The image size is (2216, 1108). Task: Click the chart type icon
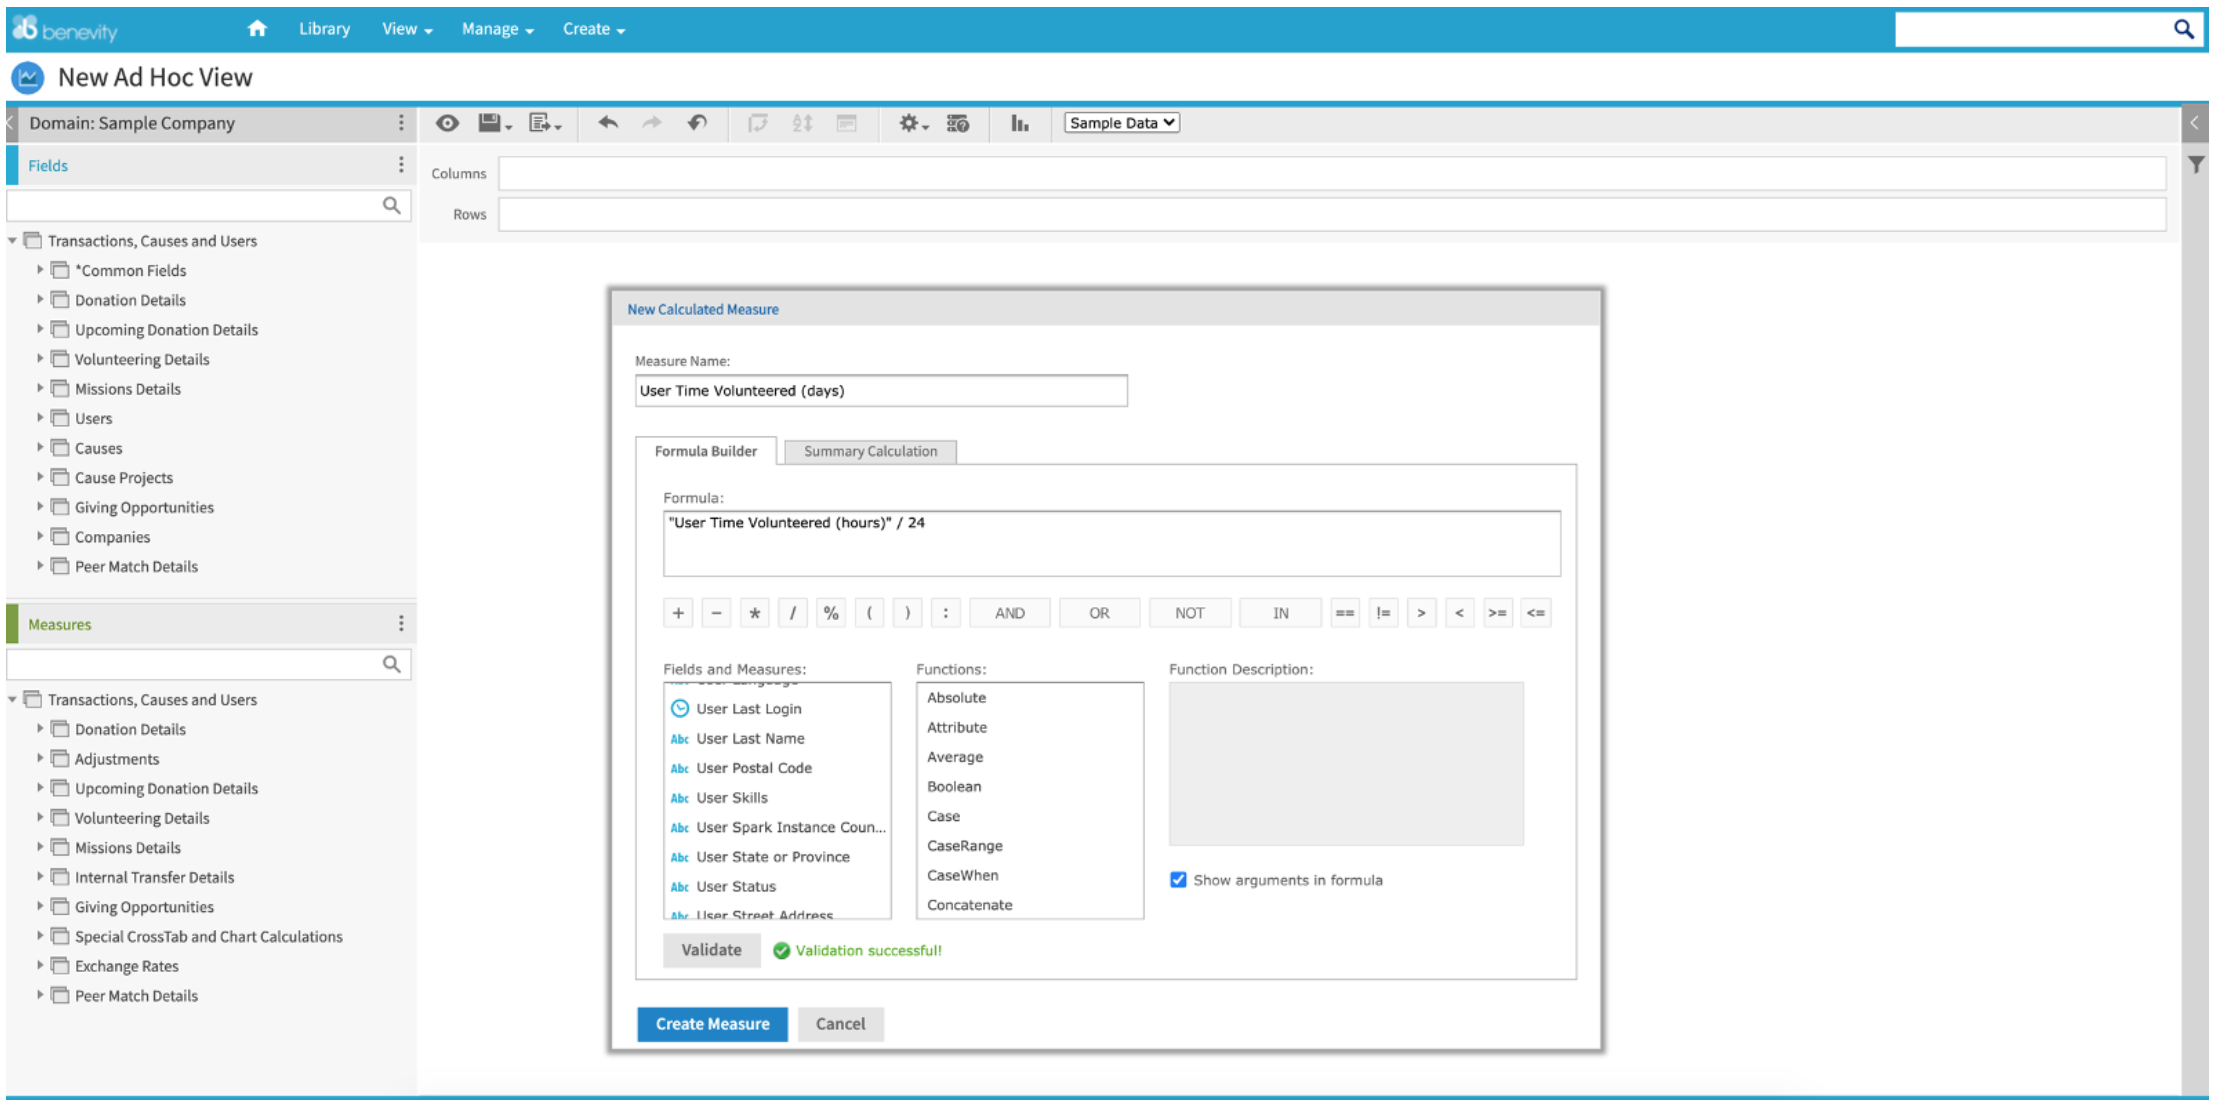point(1019,123)
